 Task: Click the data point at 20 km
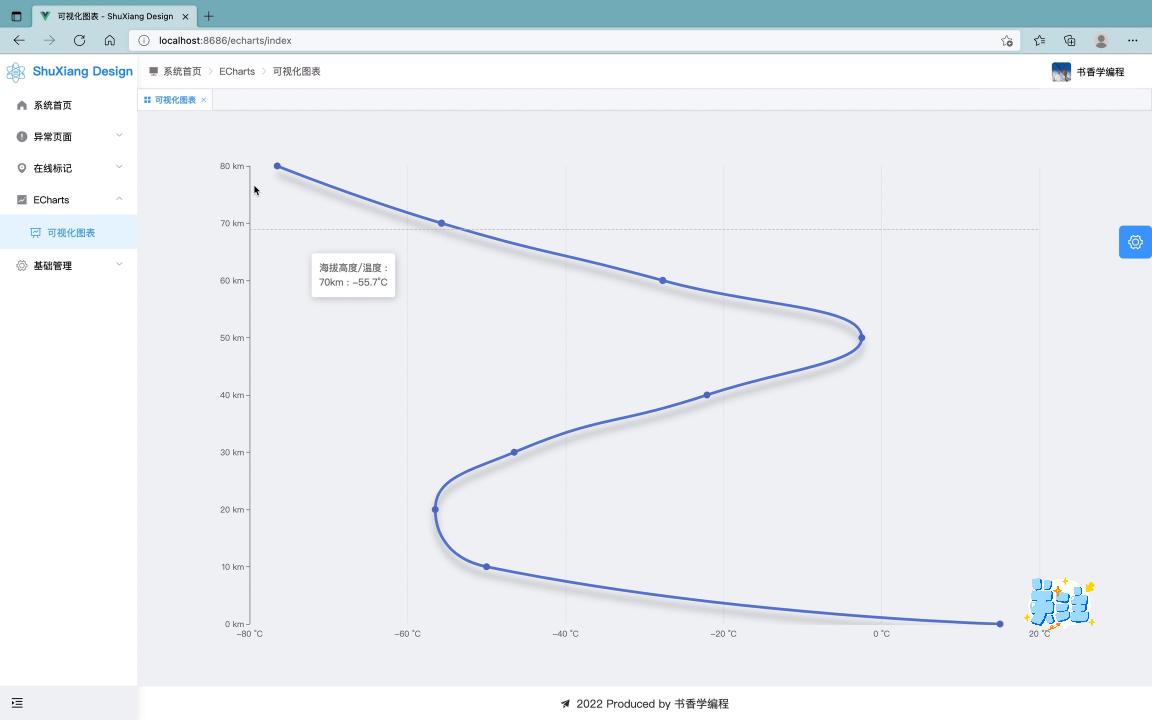pyautogui.click(x=435, y=509)
